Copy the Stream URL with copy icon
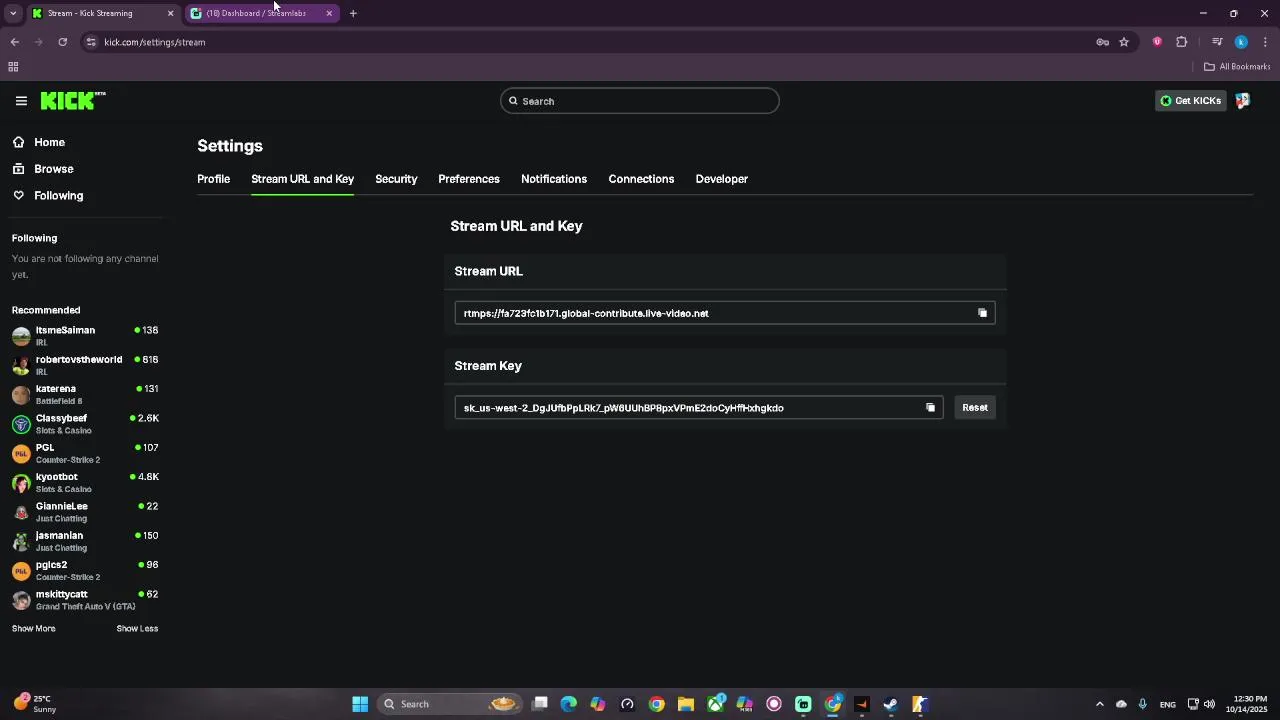Viewport: 1280px width, 720px height. [x=982, y=313]
